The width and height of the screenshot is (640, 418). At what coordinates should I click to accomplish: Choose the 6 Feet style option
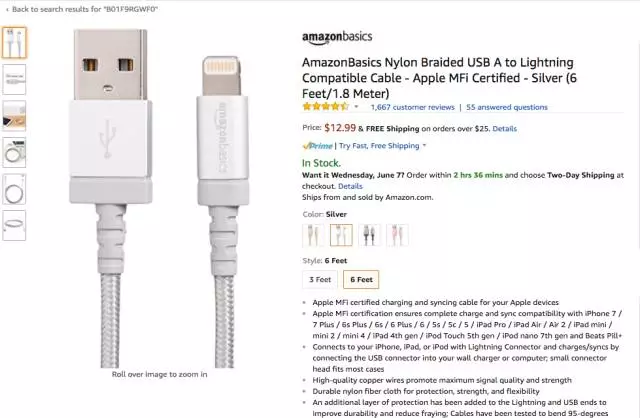[x=360, y=280]
